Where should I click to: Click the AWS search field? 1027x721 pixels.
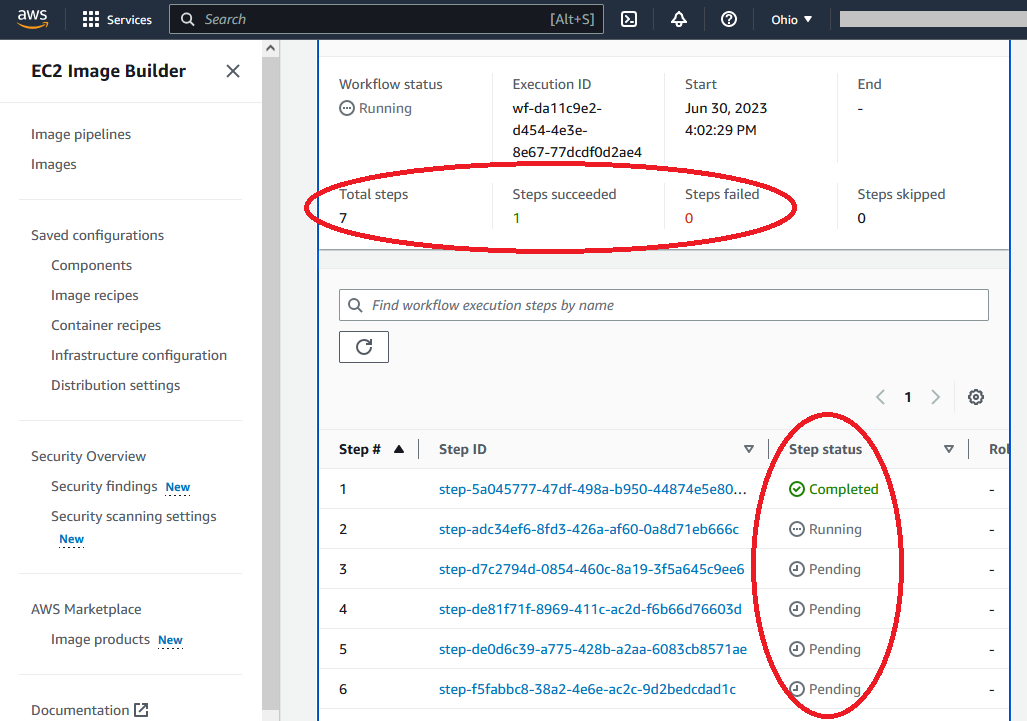(x=386, y=19)
